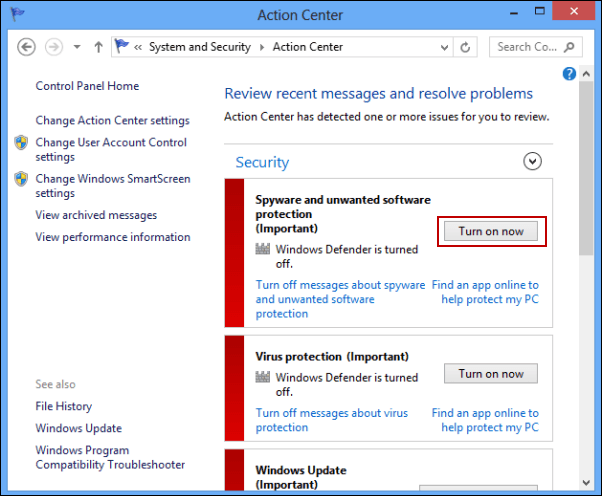
Task: Click Turn off messages about virus protection
Action: [332, 420]
